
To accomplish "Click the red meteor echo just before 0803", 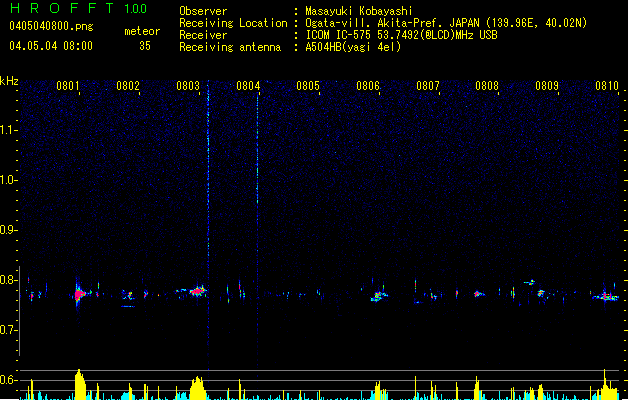I will [197, 291].
